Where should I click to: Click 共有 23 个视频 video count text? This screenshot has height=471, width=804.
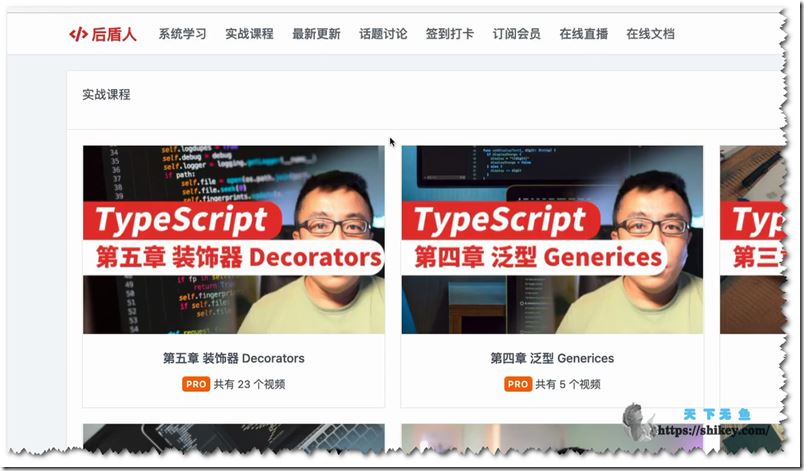(249, 384)
